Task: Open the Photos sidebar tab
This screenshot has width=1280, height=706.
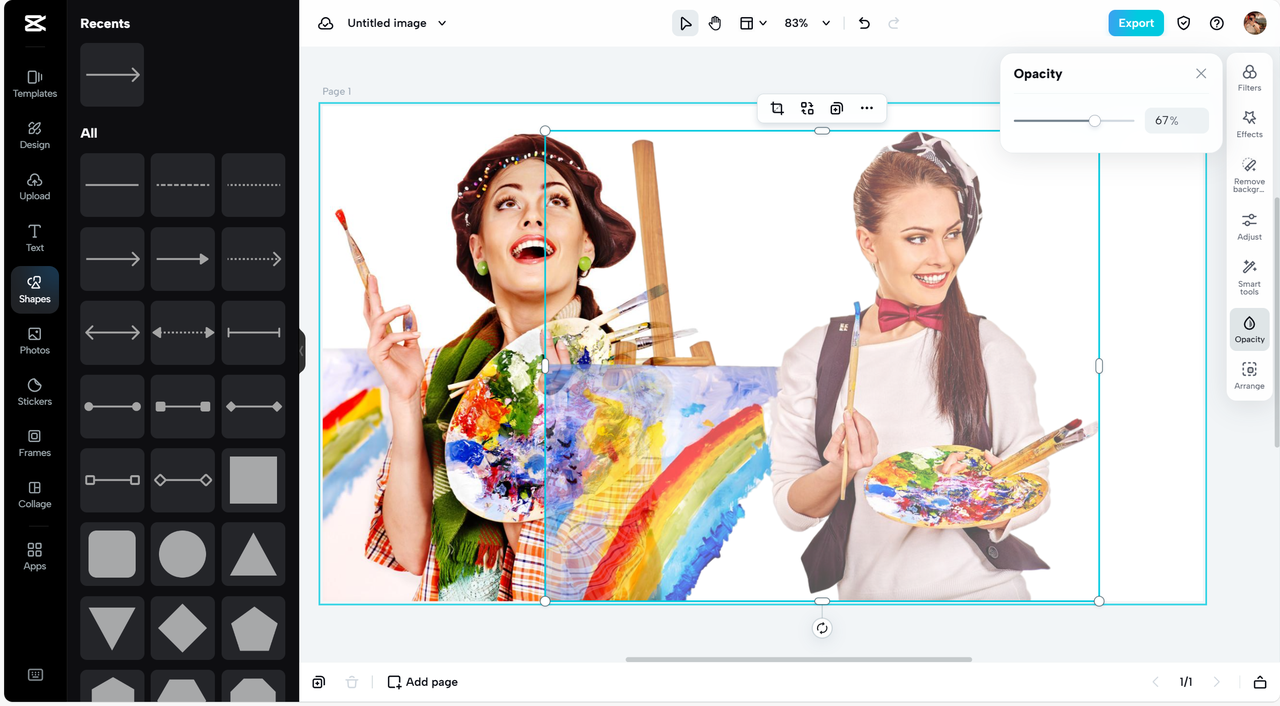Action: click(34, 340)
